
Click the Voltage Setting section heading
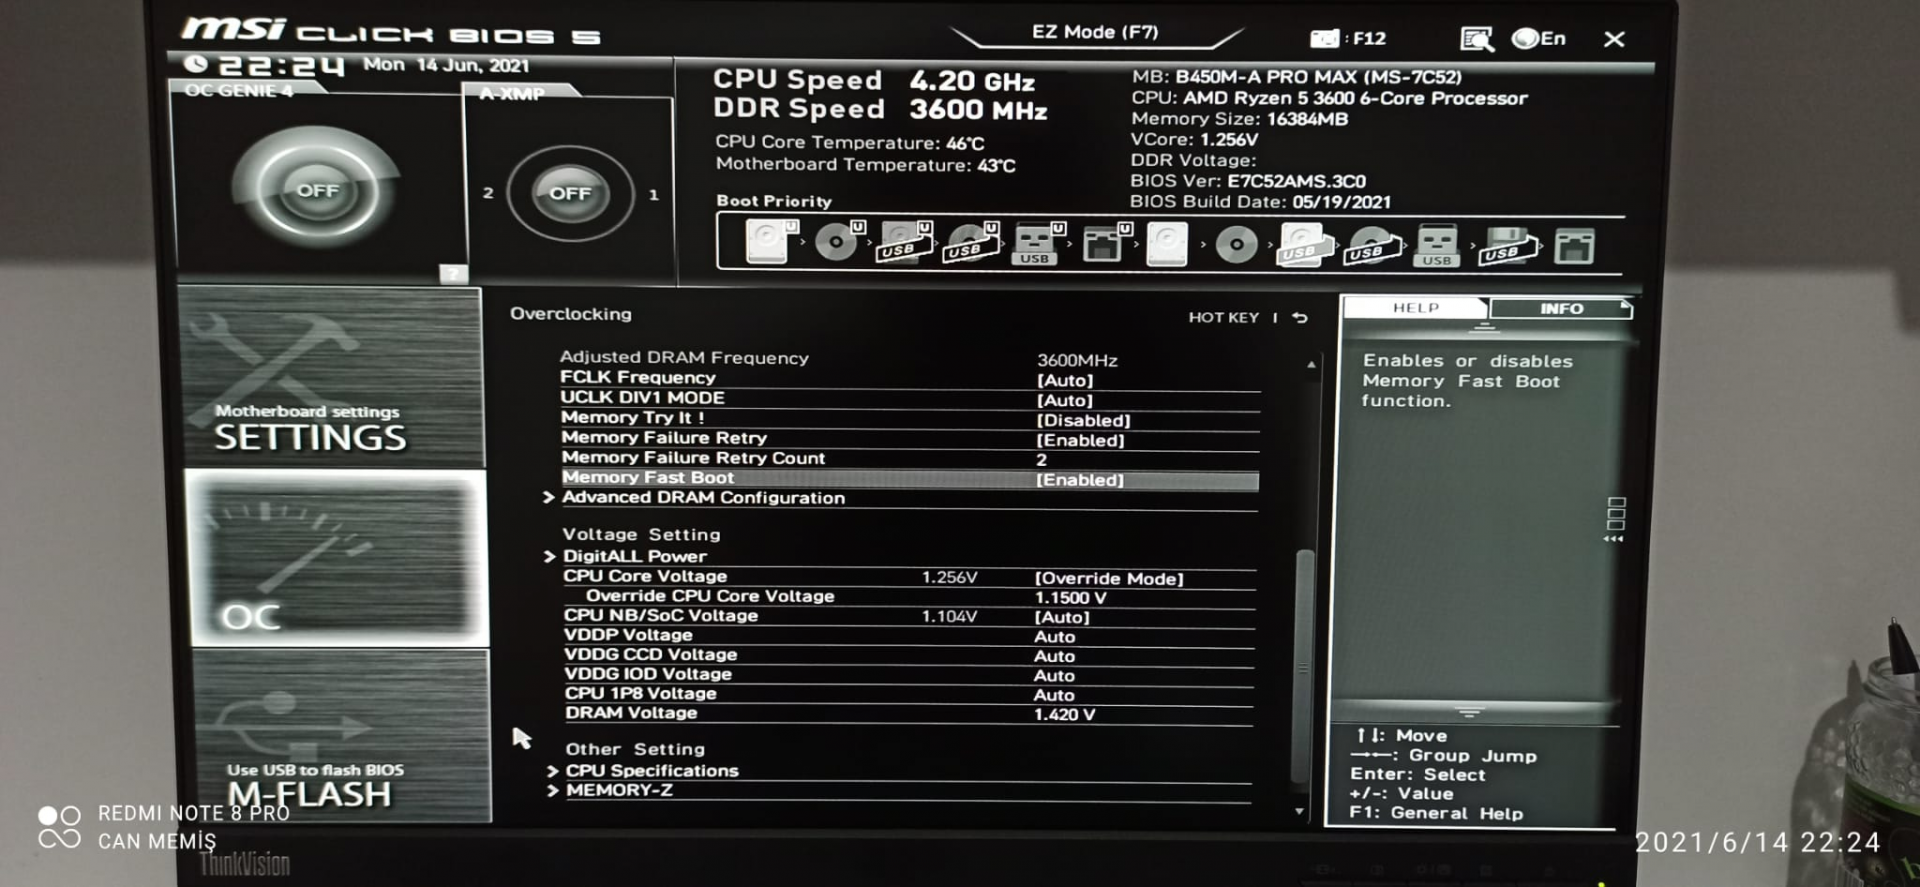coord(641,534)
